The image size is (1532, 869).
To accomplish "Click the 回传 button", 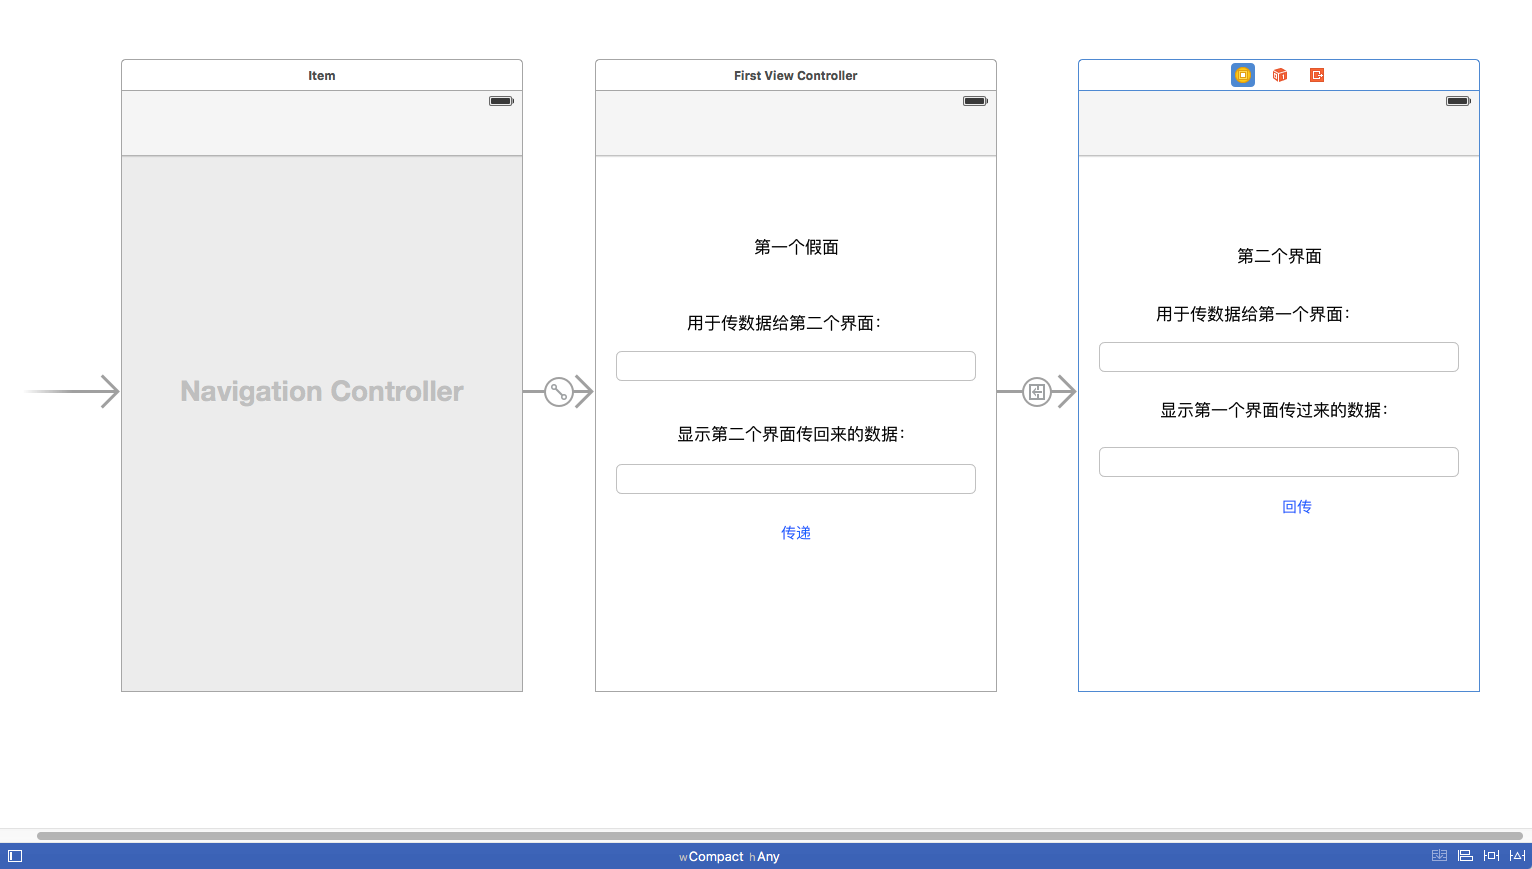I will [1297, 507].
